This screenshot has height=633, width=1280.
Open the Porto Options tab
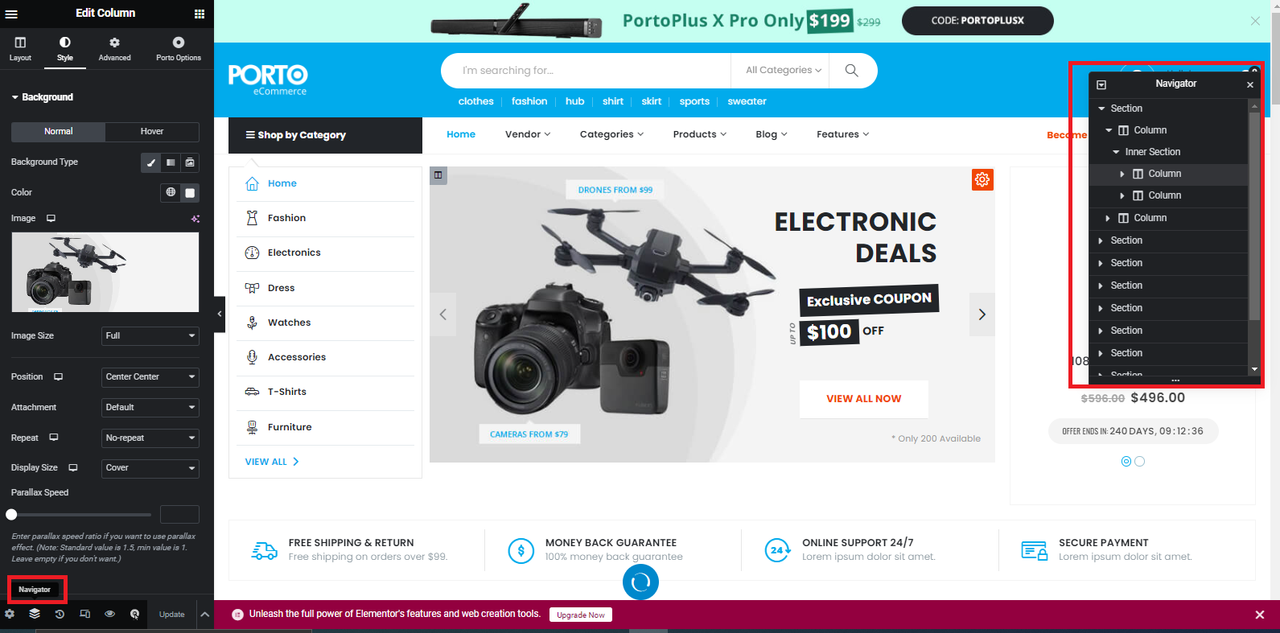coord(178,49)
